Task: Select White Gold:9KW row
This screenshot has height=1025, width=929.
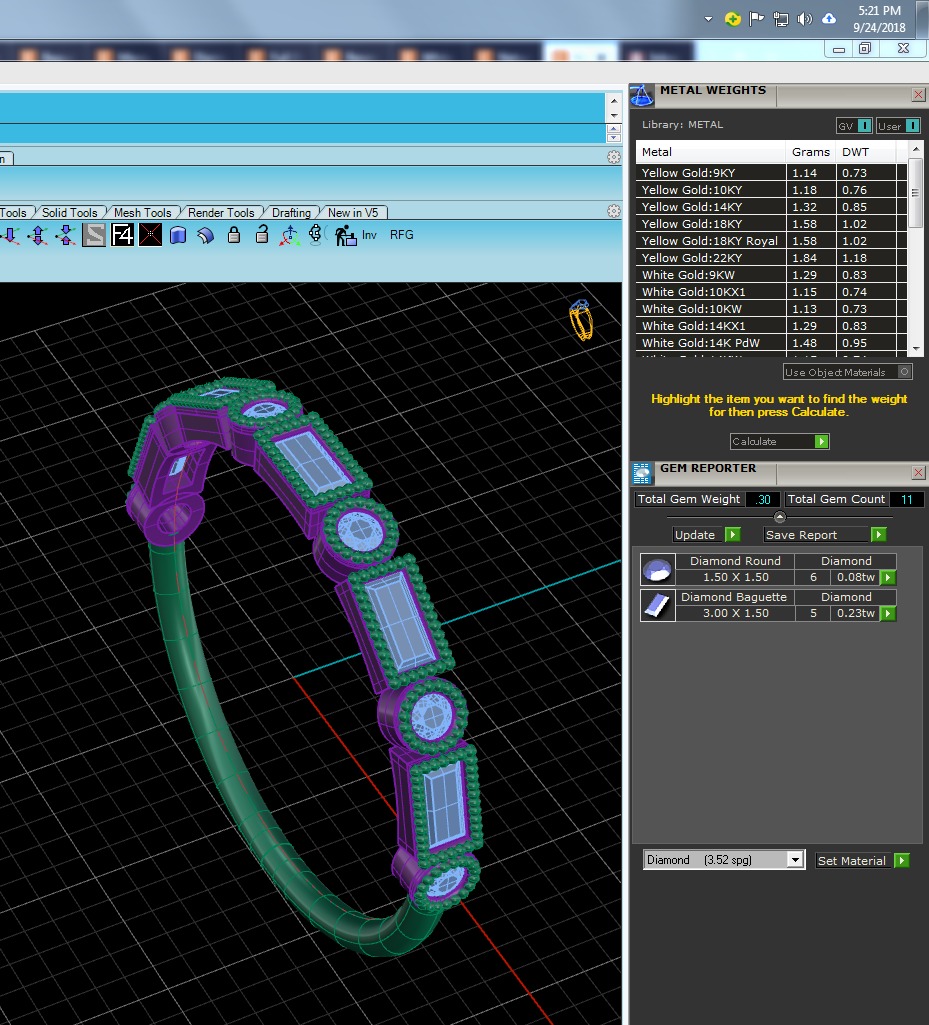Action: pos(771,275)
